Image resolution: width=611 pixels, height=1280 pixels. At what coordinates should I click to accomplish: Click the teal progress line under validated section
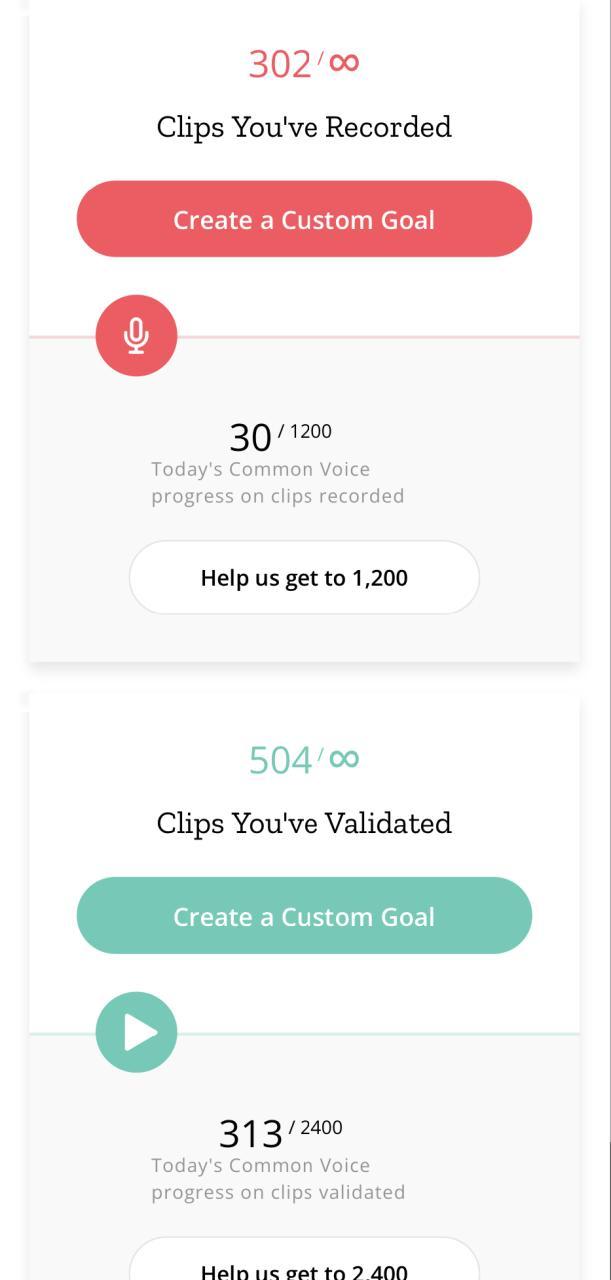click(x=380, y=1033)
